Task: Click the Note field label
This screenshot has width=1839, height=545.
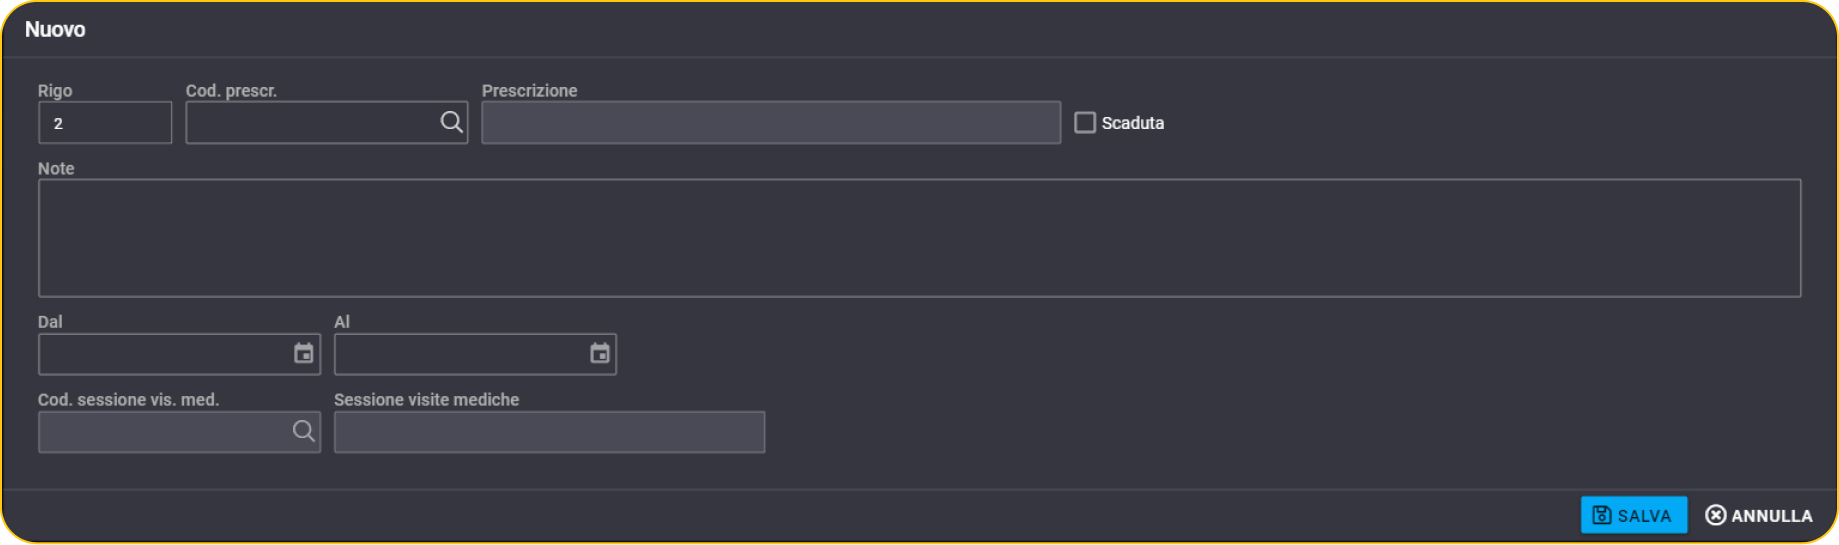Action: point(56,168)
